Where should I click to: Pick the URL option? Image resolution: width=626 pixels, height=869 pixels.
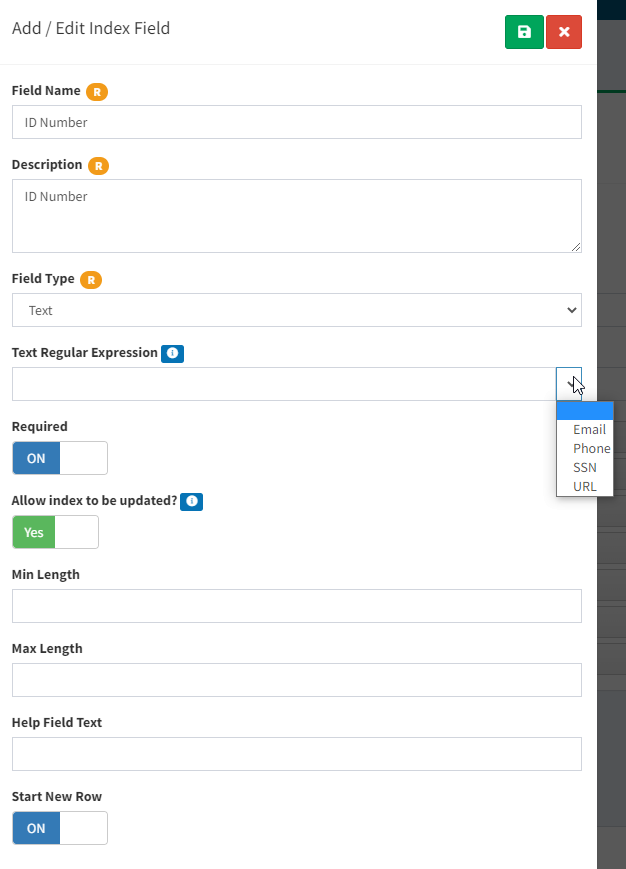[585, 486]
